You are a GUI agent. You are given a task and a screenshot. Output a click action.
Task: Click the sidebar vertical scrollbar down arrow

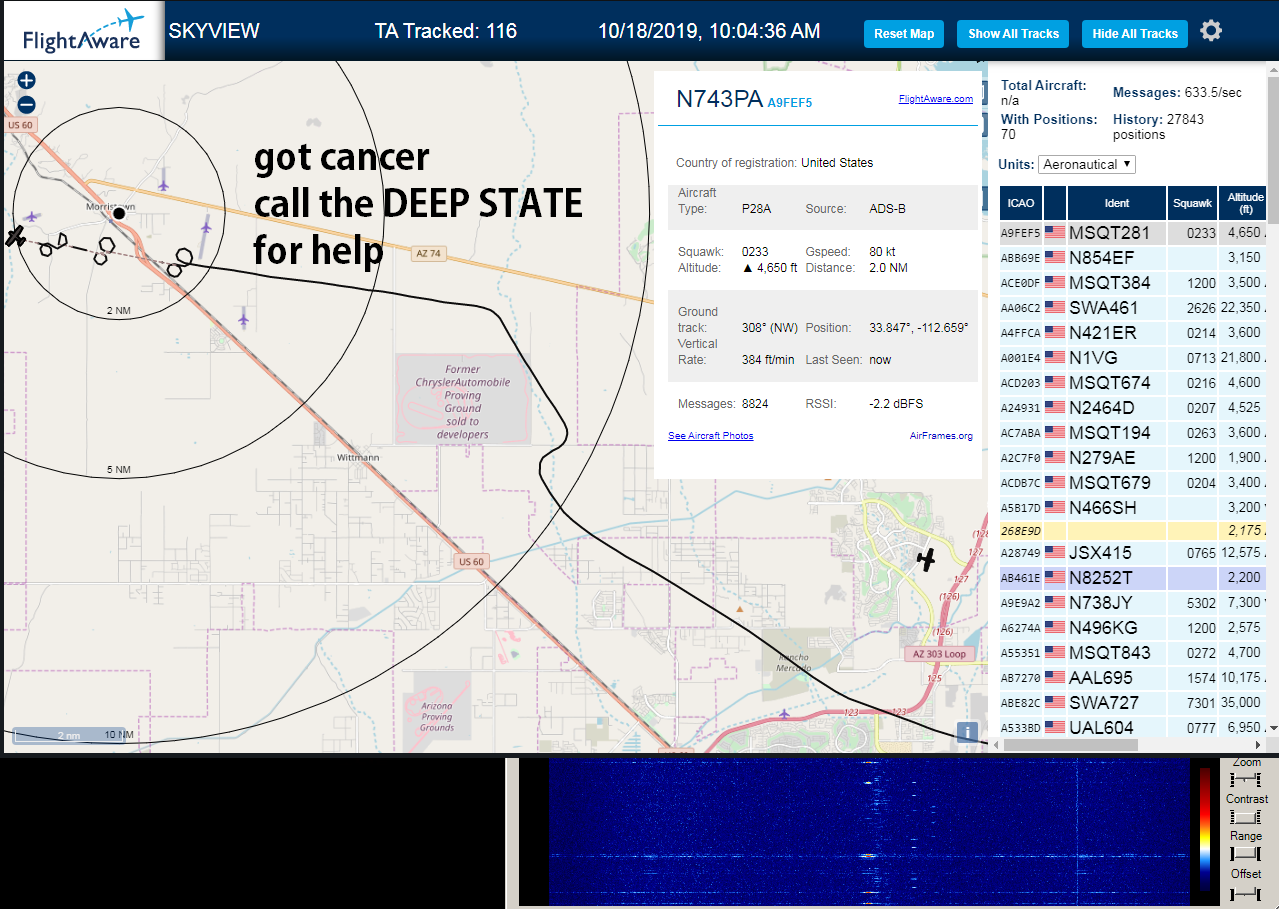click(1273, 727)
